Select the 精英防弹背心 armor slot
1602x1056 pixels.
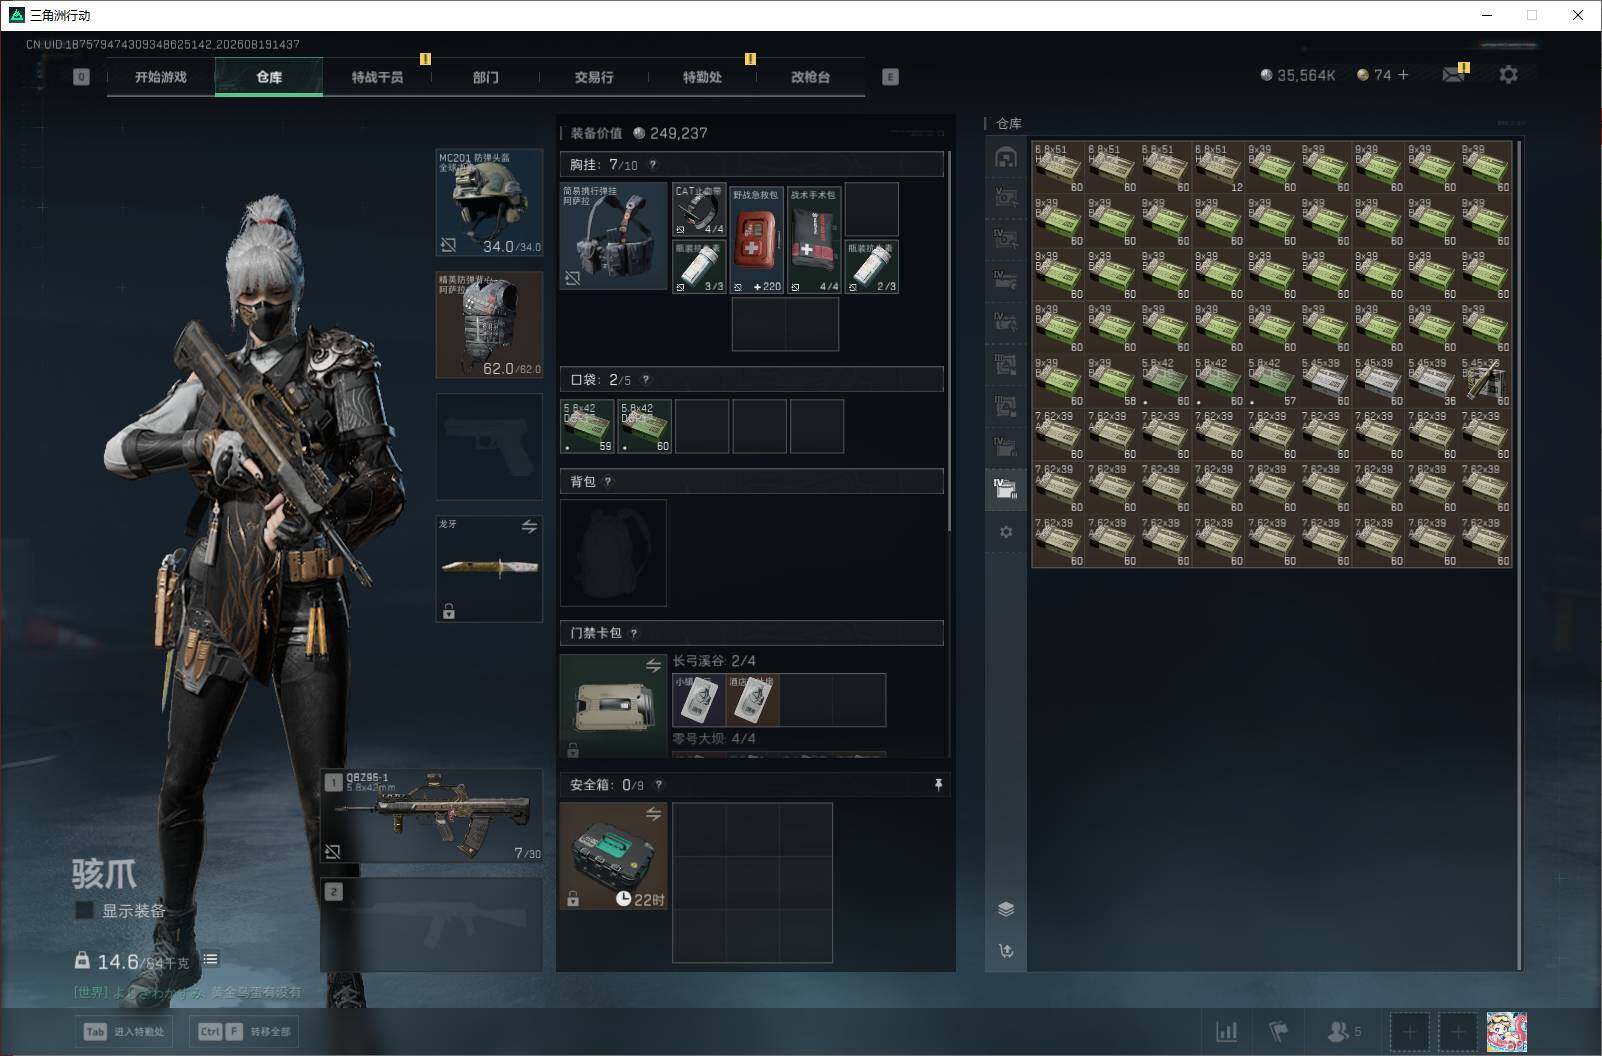(489, 325)
